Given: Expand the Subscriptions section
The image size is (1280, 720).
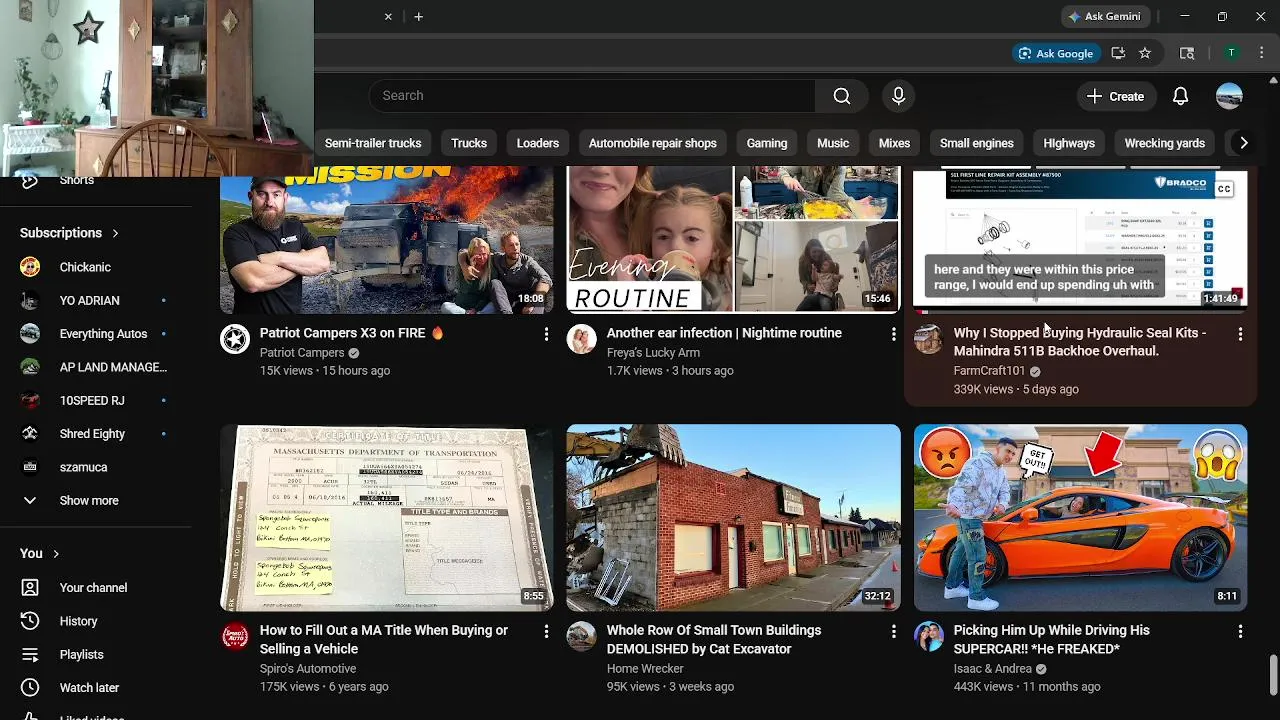Looking at the screenshot, I should [x=70, y=233].
